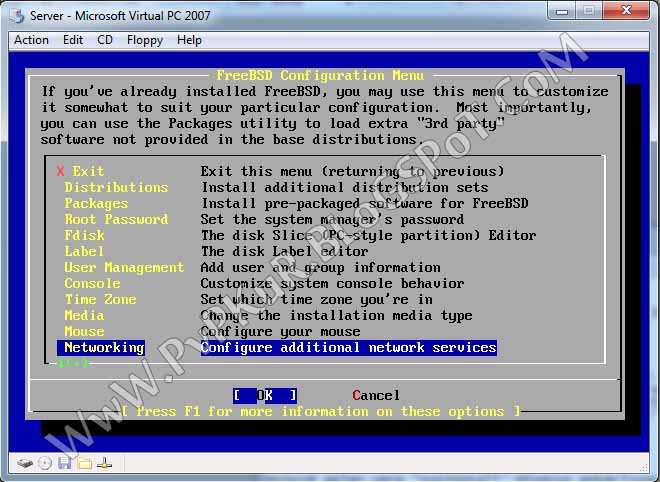Screen dimensions: 660x482
Task: Open the Help menu
Action: pos(189,40)
